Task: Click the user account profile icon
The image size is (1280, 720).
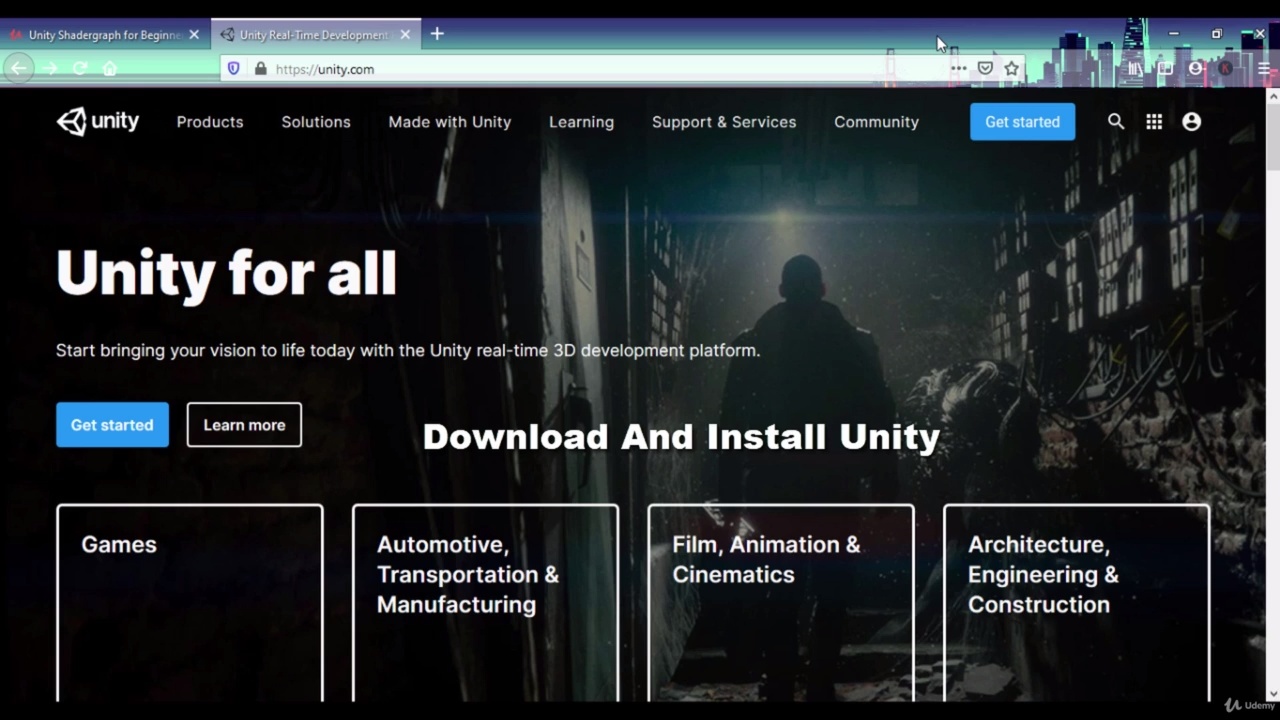Action: 1191,122
